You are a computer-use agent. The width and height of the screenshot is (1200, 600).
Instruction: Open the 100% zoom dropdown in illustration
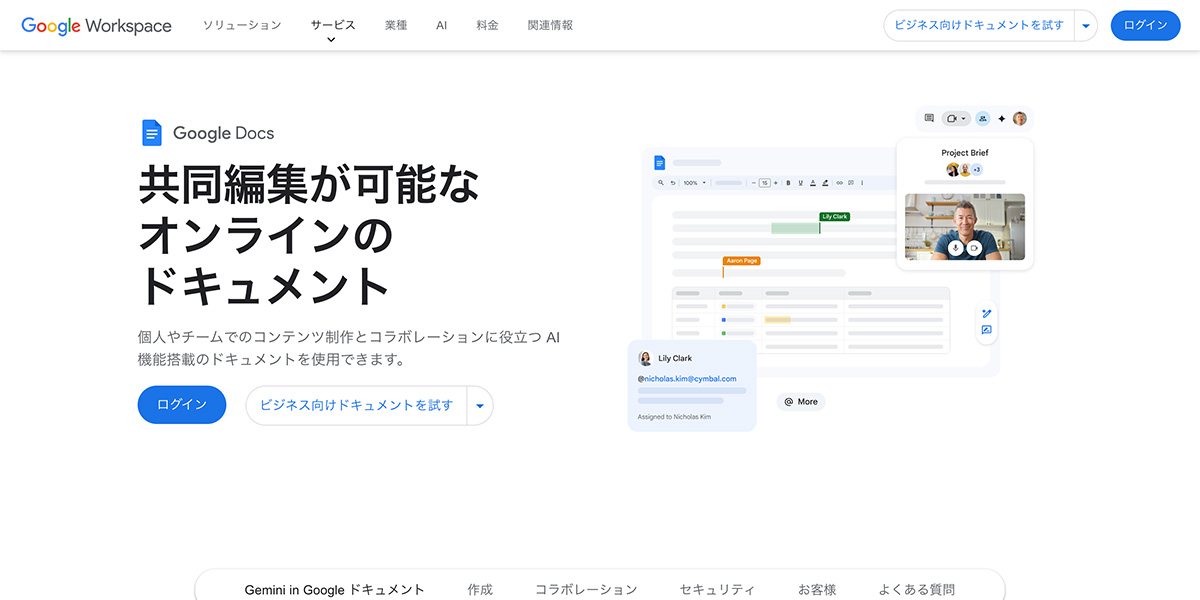tap(695, 183)
